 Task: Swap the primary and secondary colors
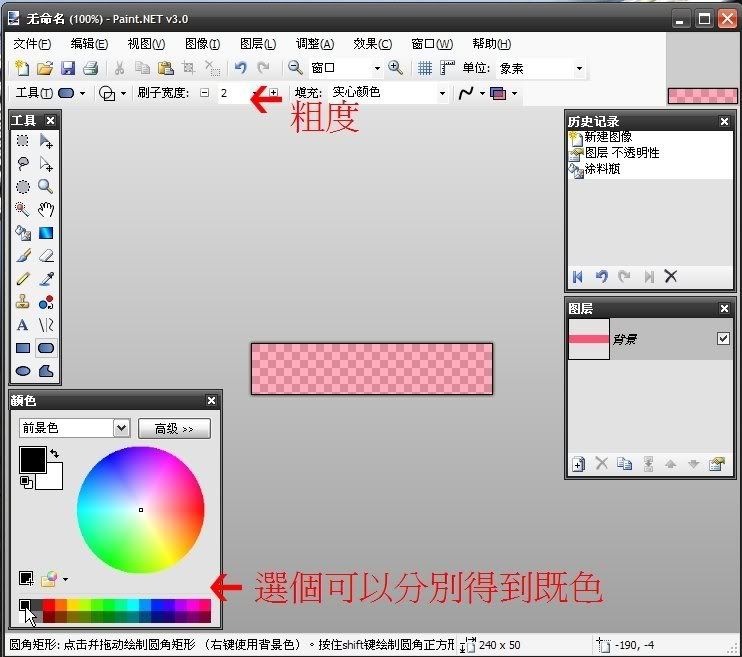point(54,453)
